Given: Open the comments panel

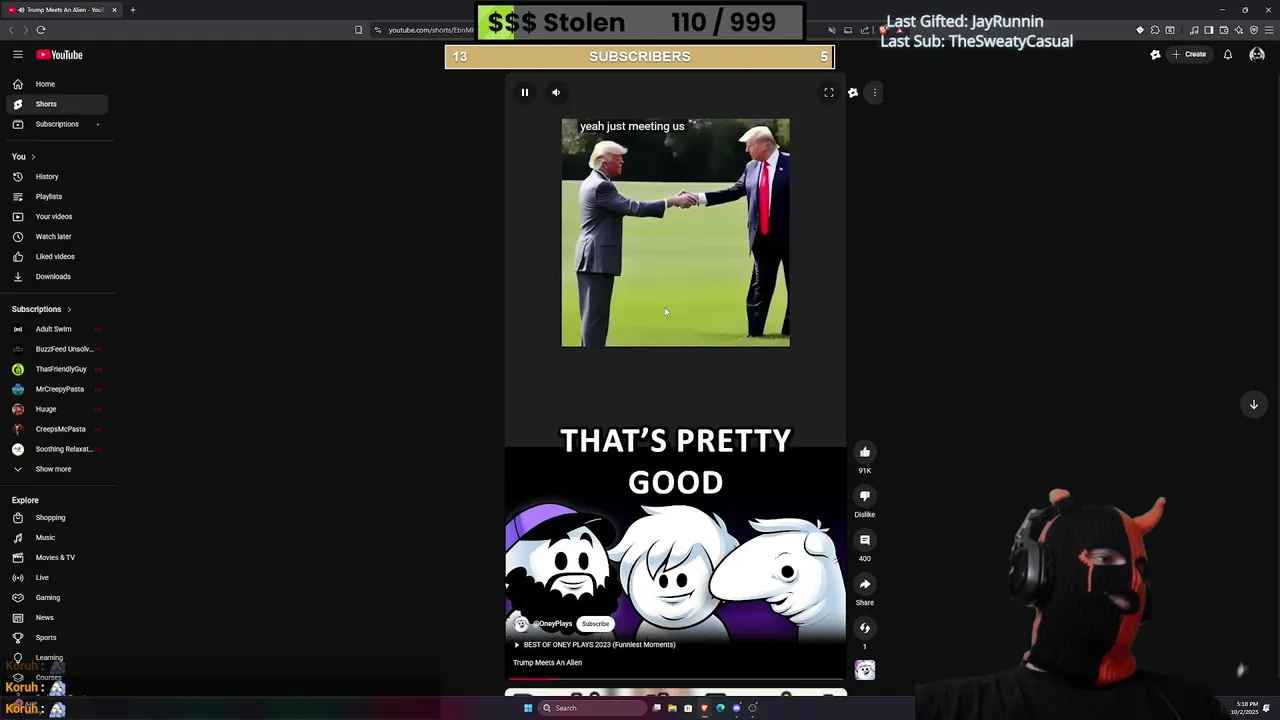Looking at the screenshot, I should click(x=865, y=540).
